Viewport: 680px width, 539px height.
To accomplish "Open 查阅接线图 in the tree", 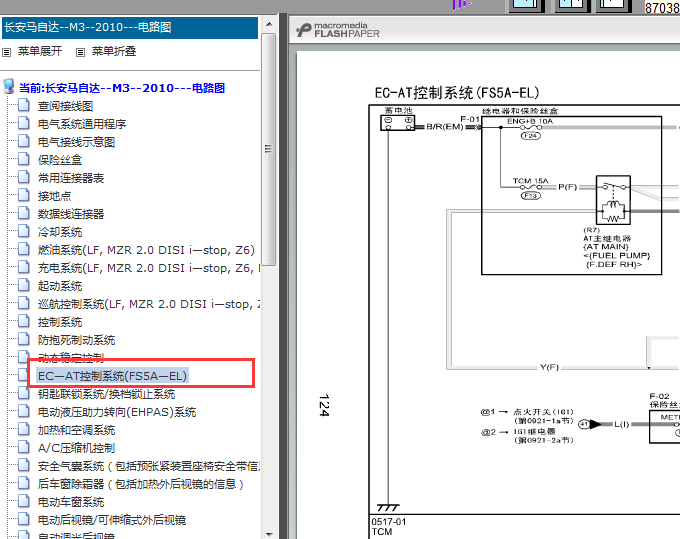I will click(65, 106).
